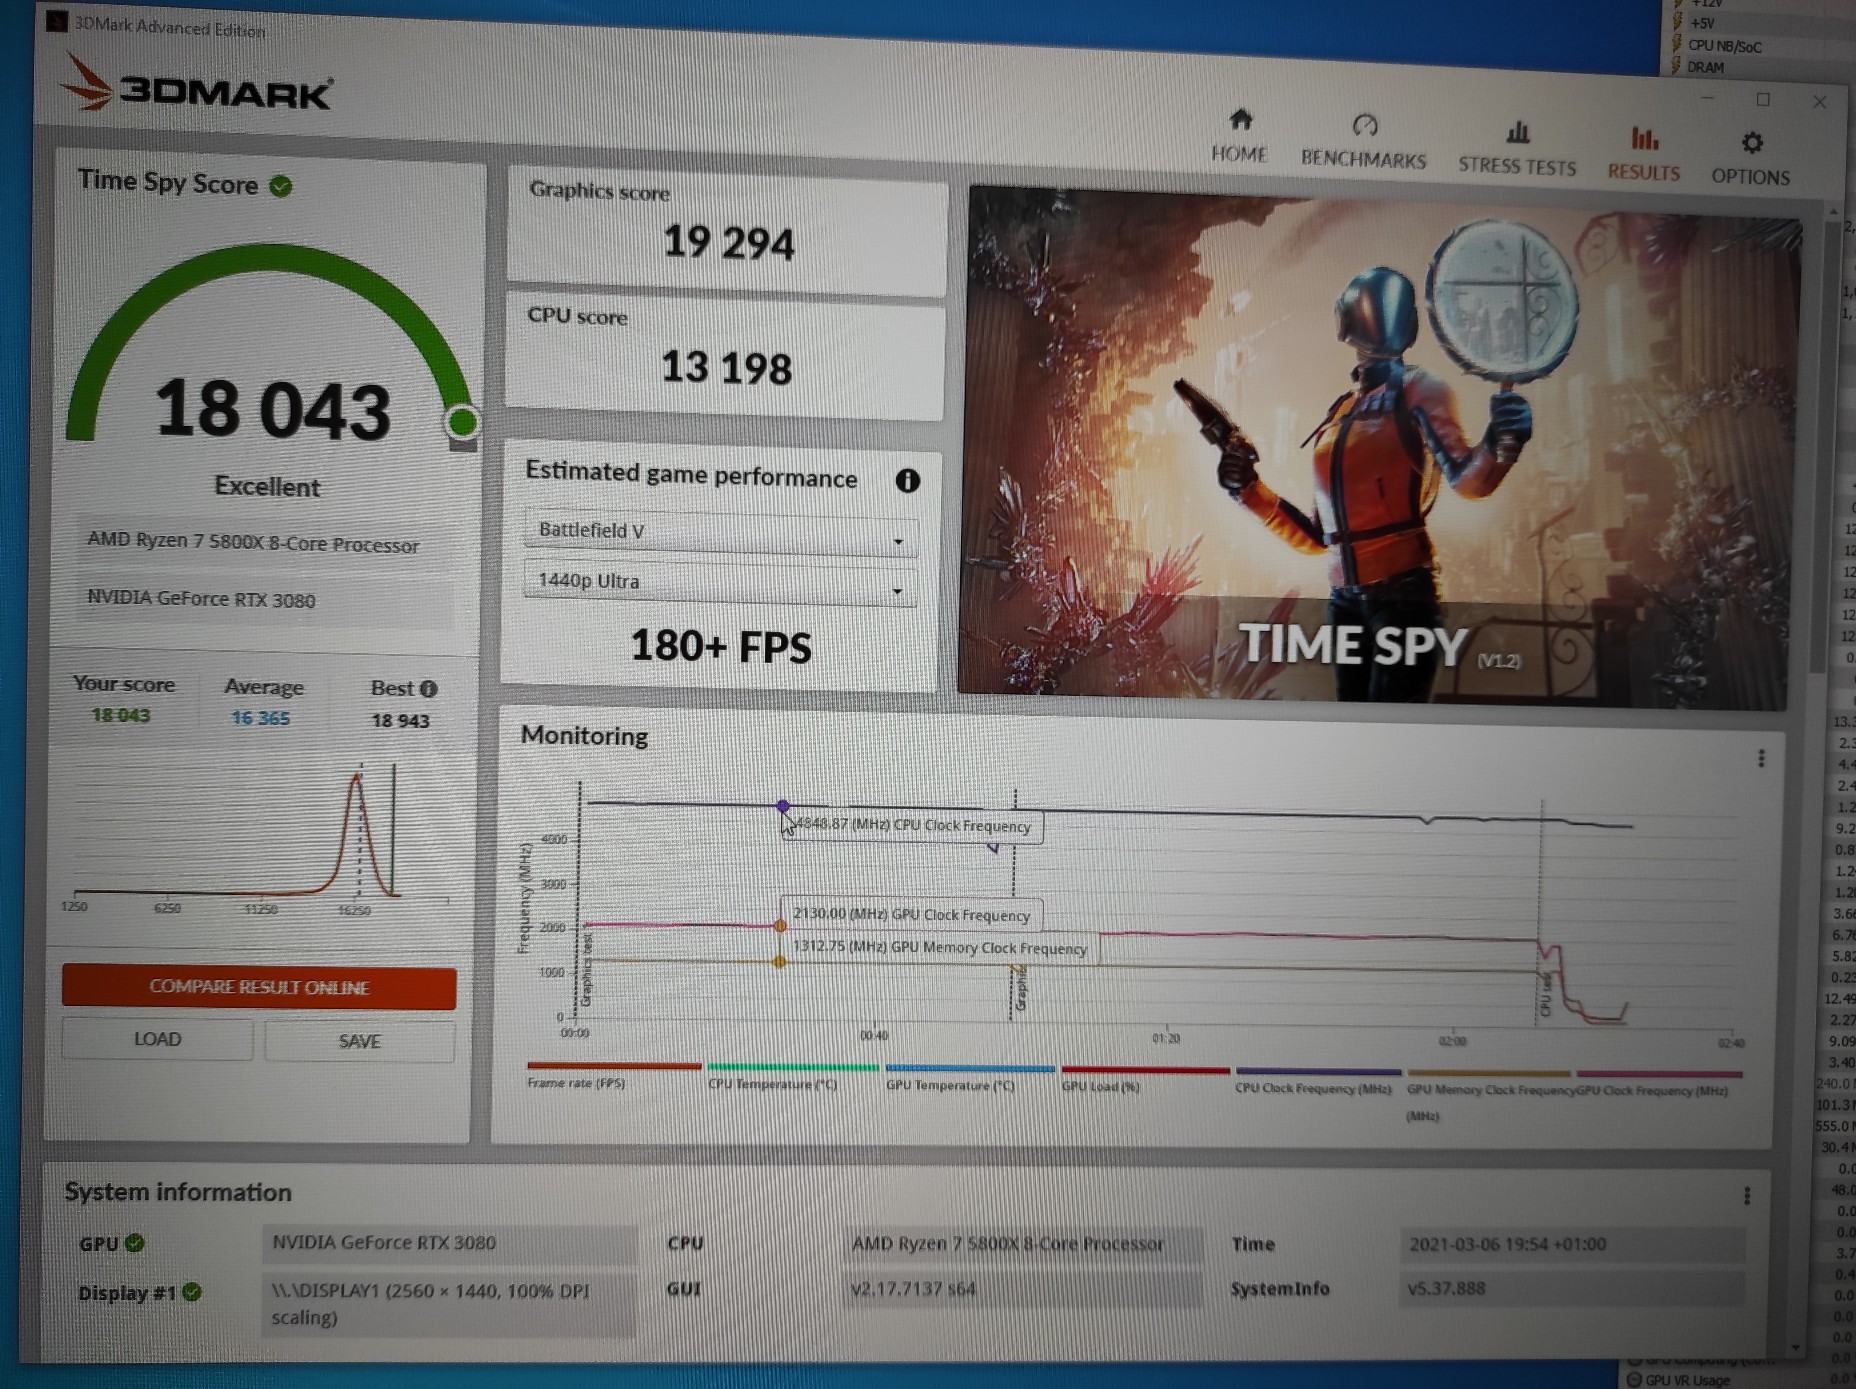The height and width of the screenshot is (1389, 1856).
Task: Click the 18 043 Time Spy score
Action: point(272,409)
